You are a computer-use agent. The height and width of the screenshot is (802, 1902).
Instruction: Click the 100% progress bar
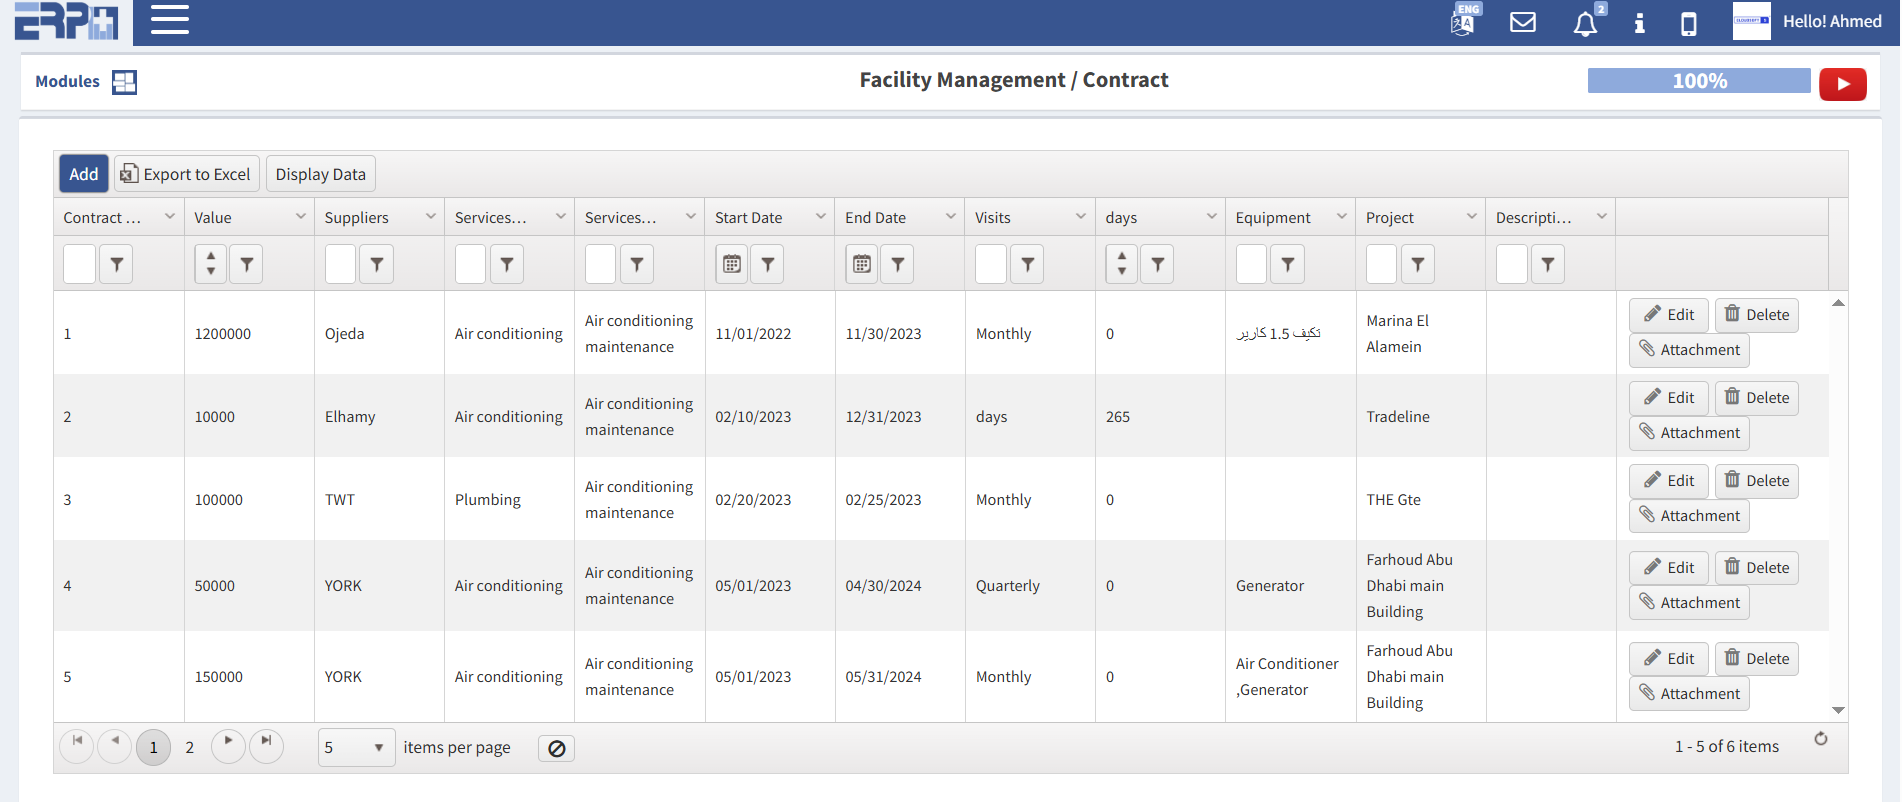[x=1698, y=81]
